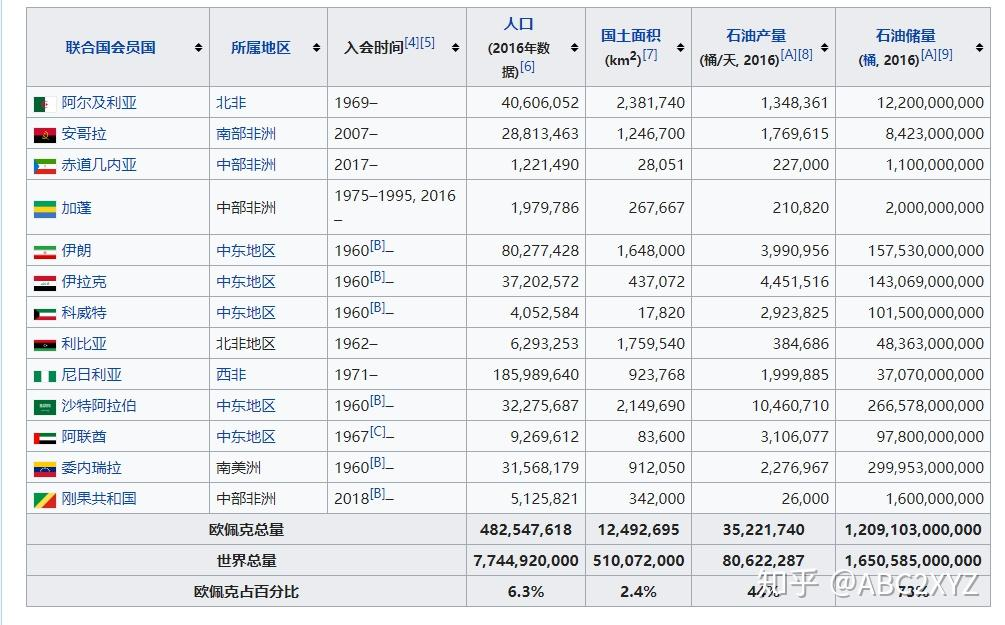The height and width of the screenshot is (625, 1005).
Task: Click footnote [B] in the Iran row
Action: pyautogui.click(x=377, y=246)
